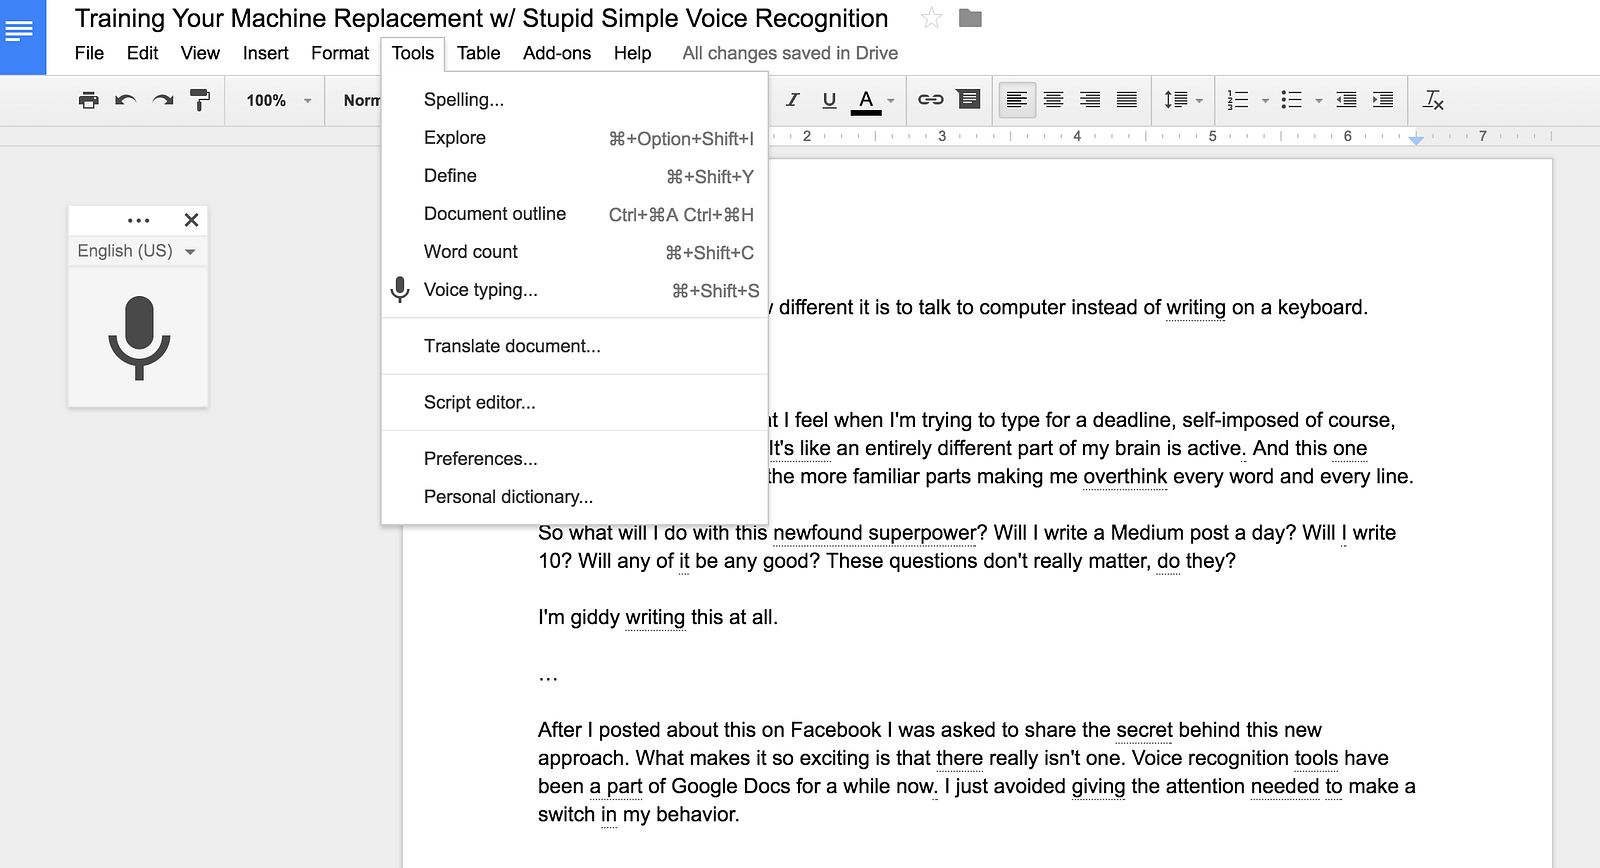Star this document

pos(931,18)
